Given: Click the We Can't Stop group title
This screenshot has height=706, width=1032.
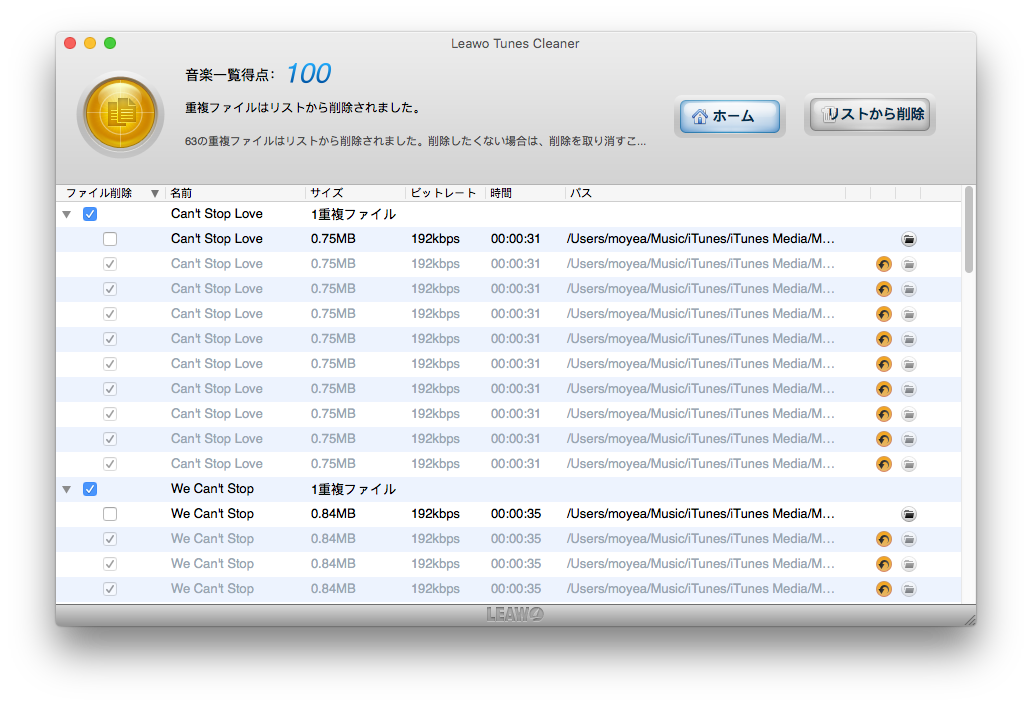Looking at the screenshot, I should pyautogui.click(x=212, y=489).
